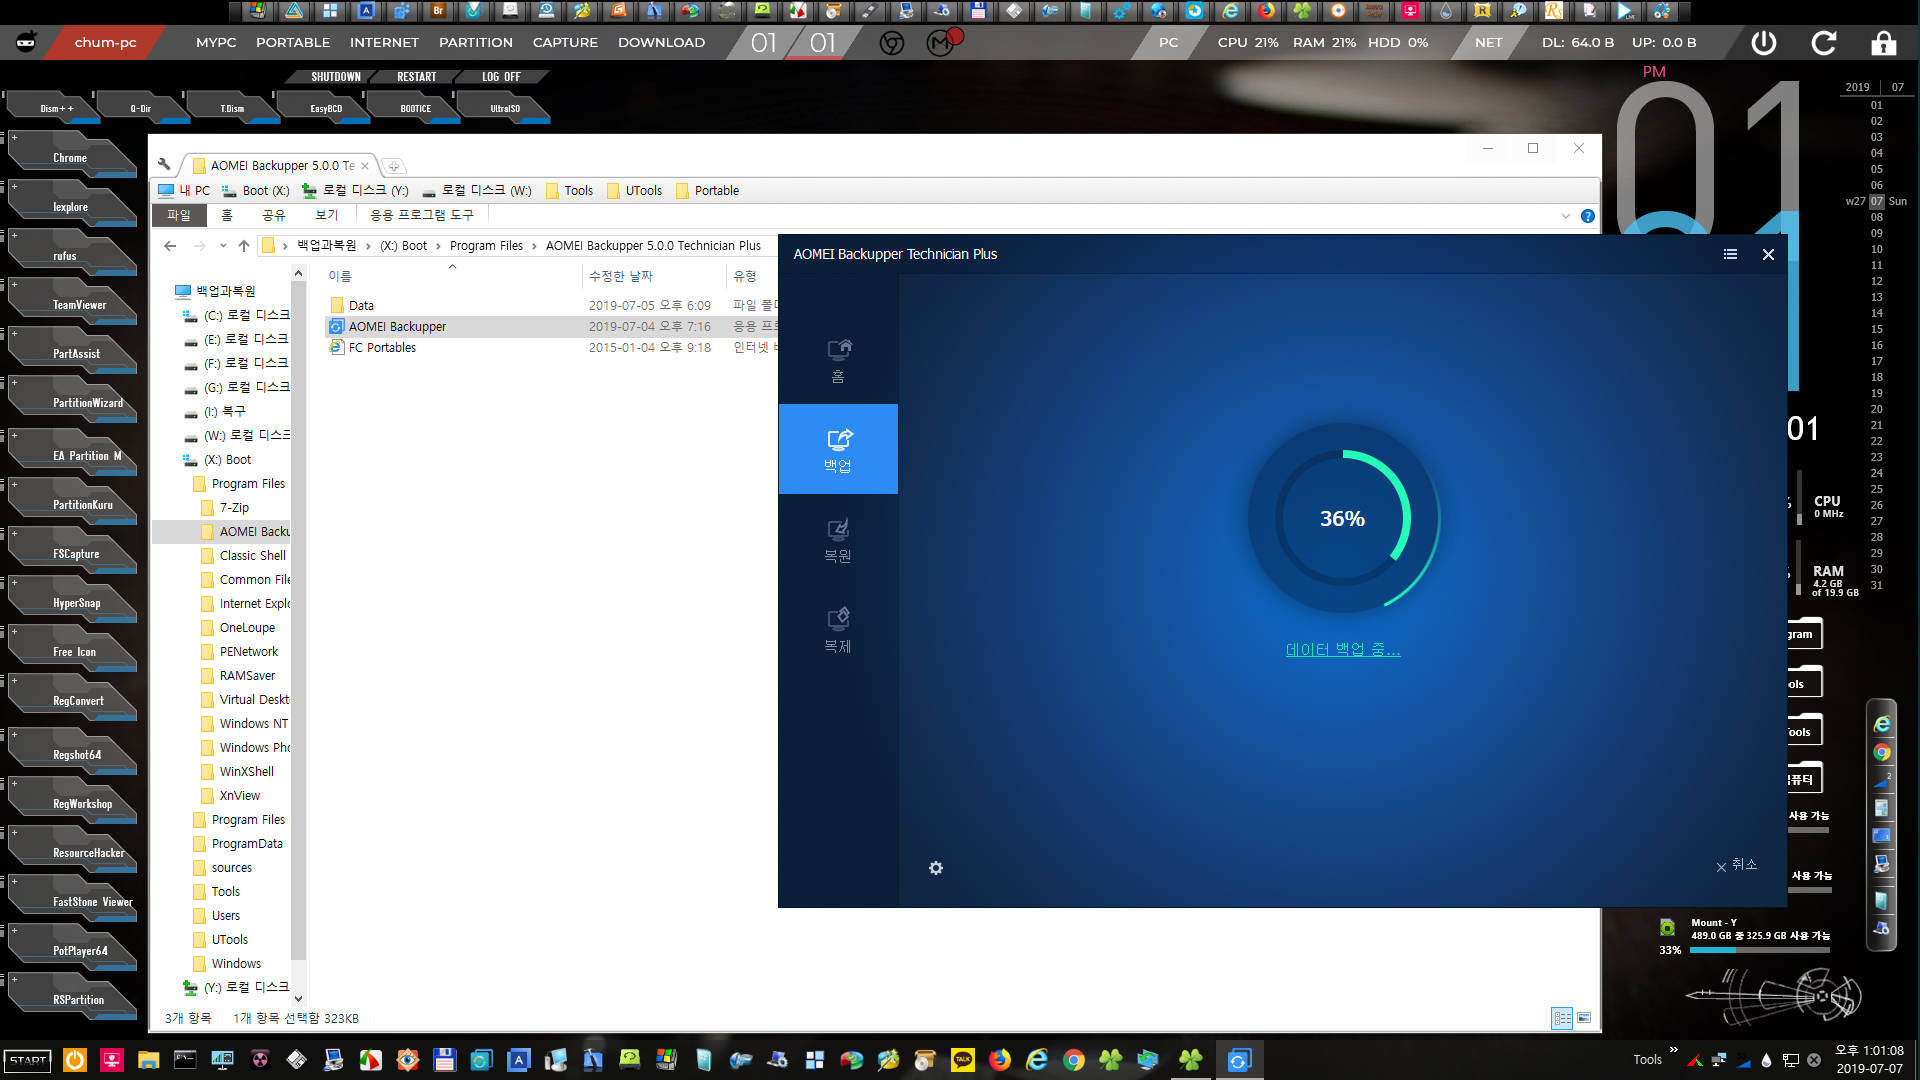Open the INTERNET top menu

(x=384, y=43)
